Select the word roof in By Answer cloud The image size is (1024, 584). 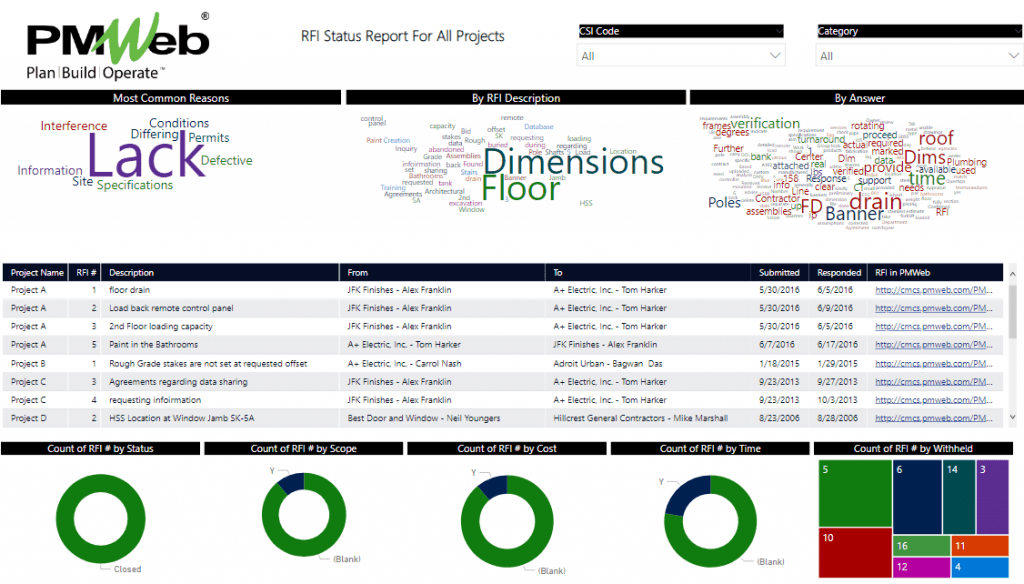(936, 138)
